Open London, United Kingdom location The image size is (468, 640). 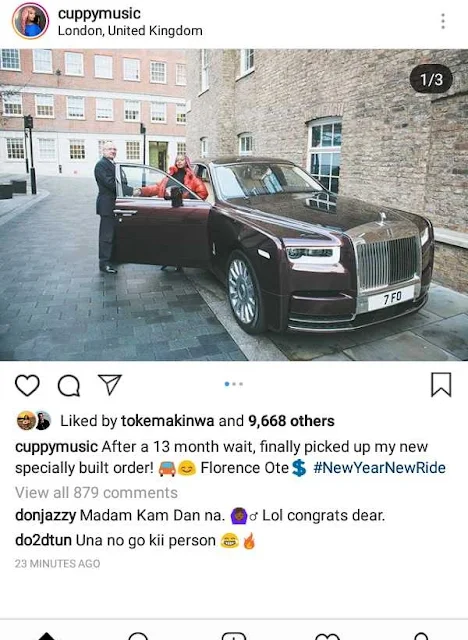pyautogui.click(x=130, y=31)
